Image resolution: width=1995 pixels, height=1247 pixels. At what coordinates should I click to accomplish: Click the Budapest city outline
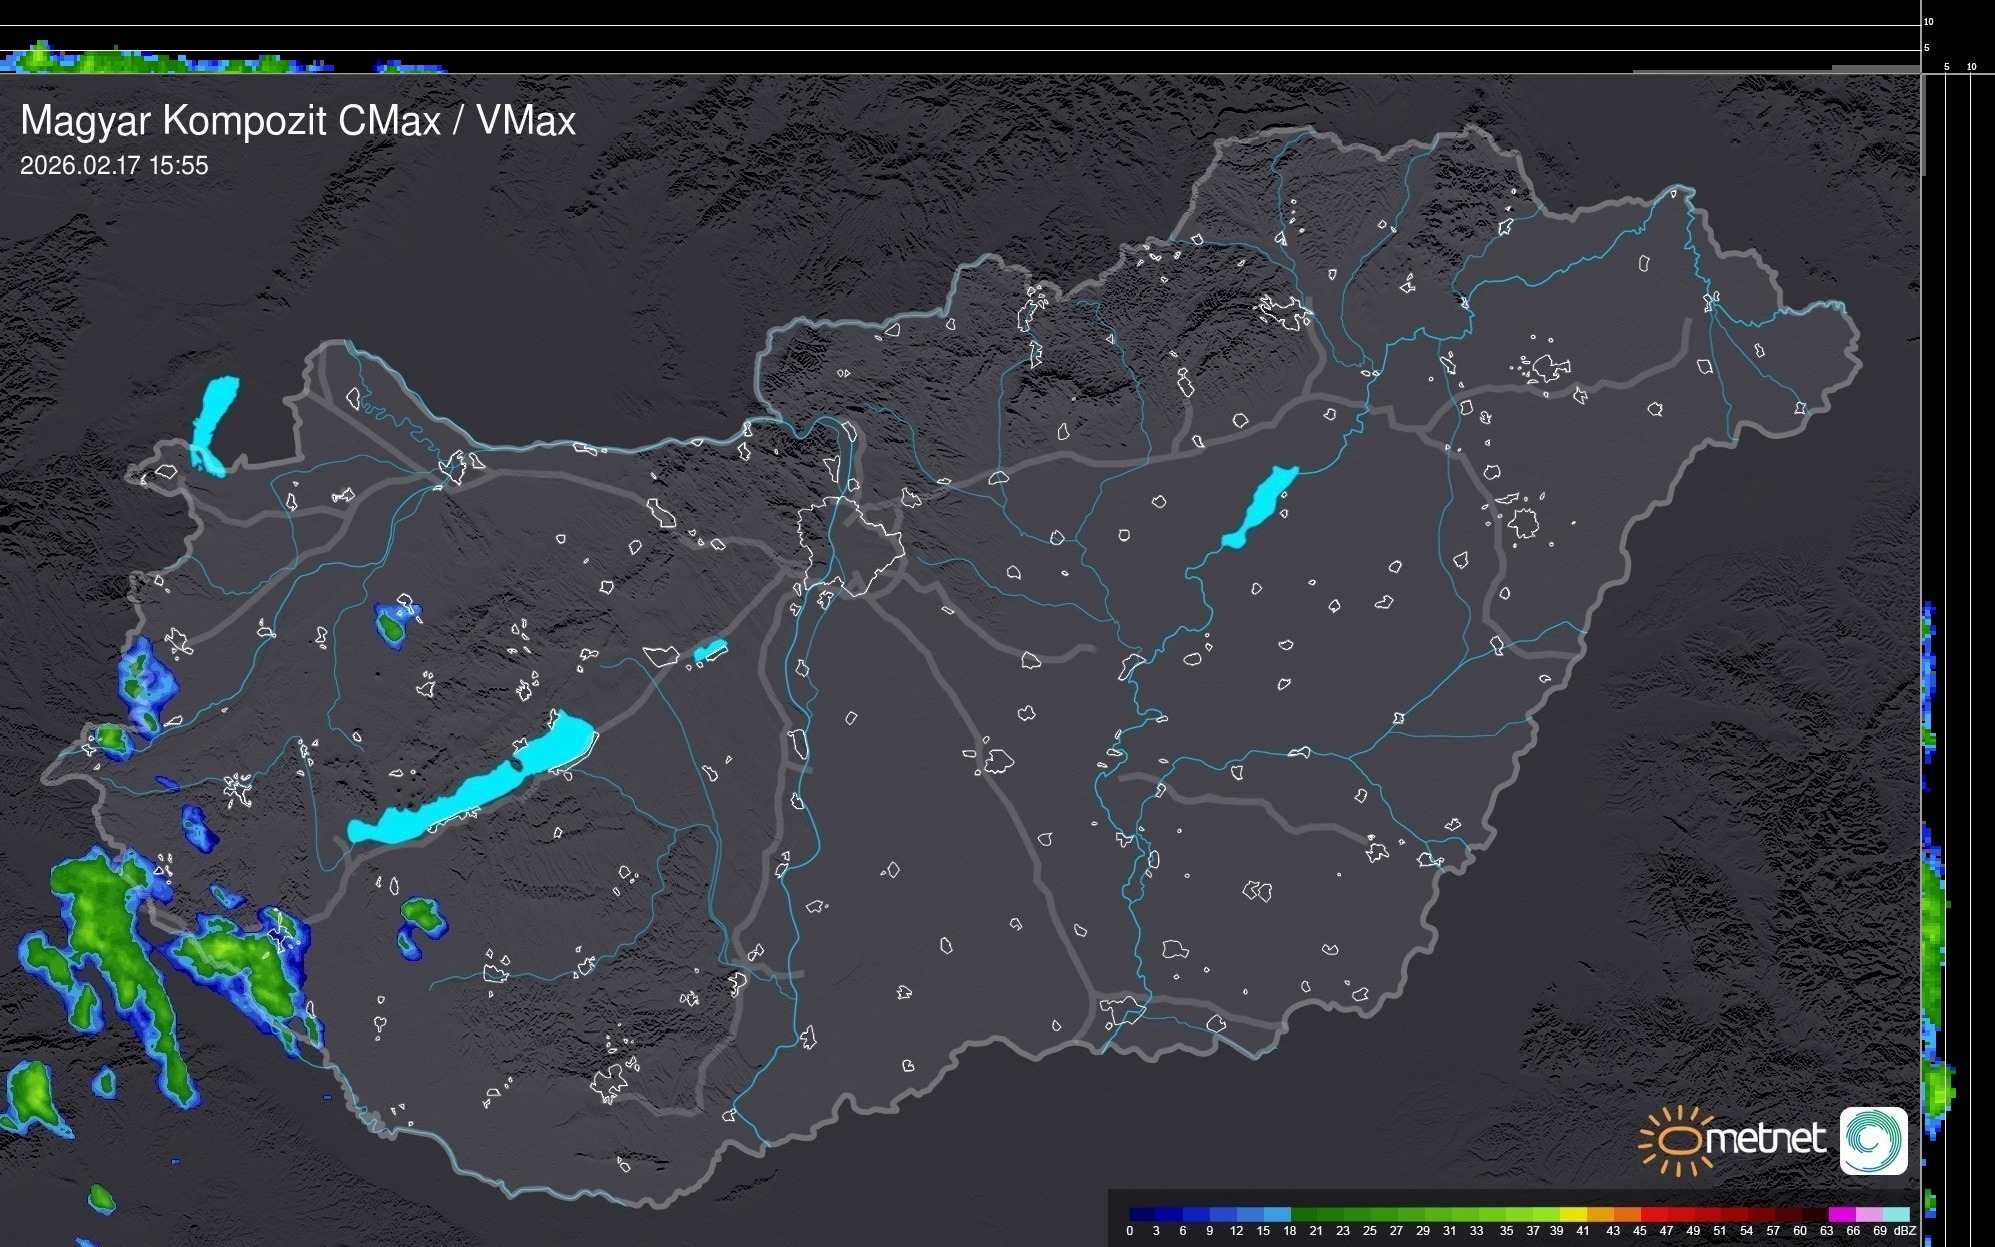pyautogui.click(x=853, y=545)
